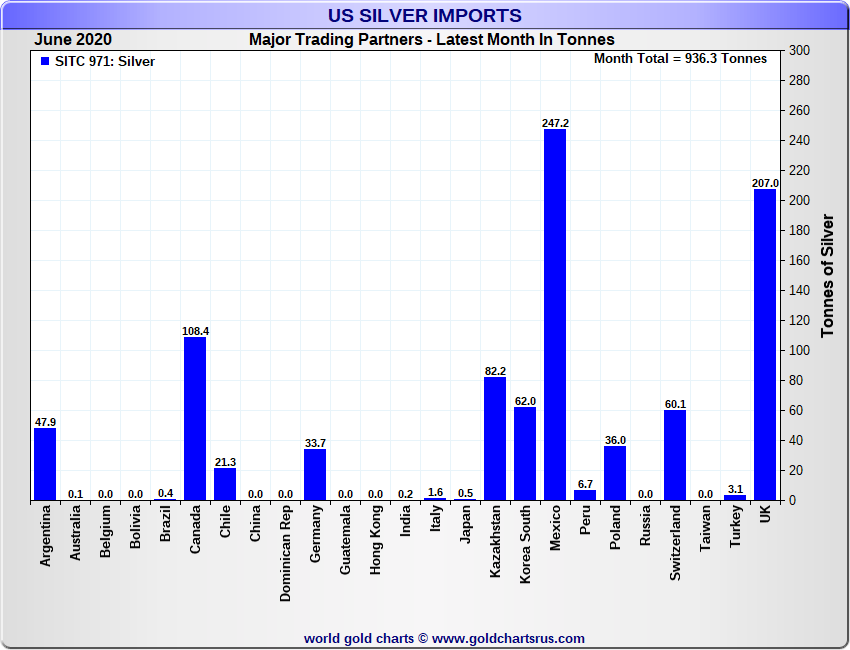
Task: Click the "Taiwan" axis label
Action: pos(705,529)
